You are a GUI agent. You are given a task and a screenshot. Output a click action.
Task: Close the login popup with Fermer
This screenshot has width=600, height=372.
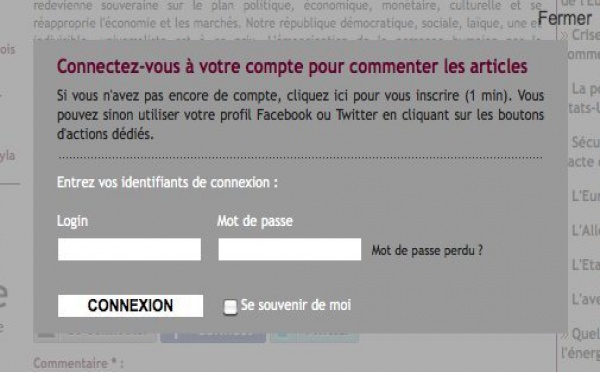(564, 18)
